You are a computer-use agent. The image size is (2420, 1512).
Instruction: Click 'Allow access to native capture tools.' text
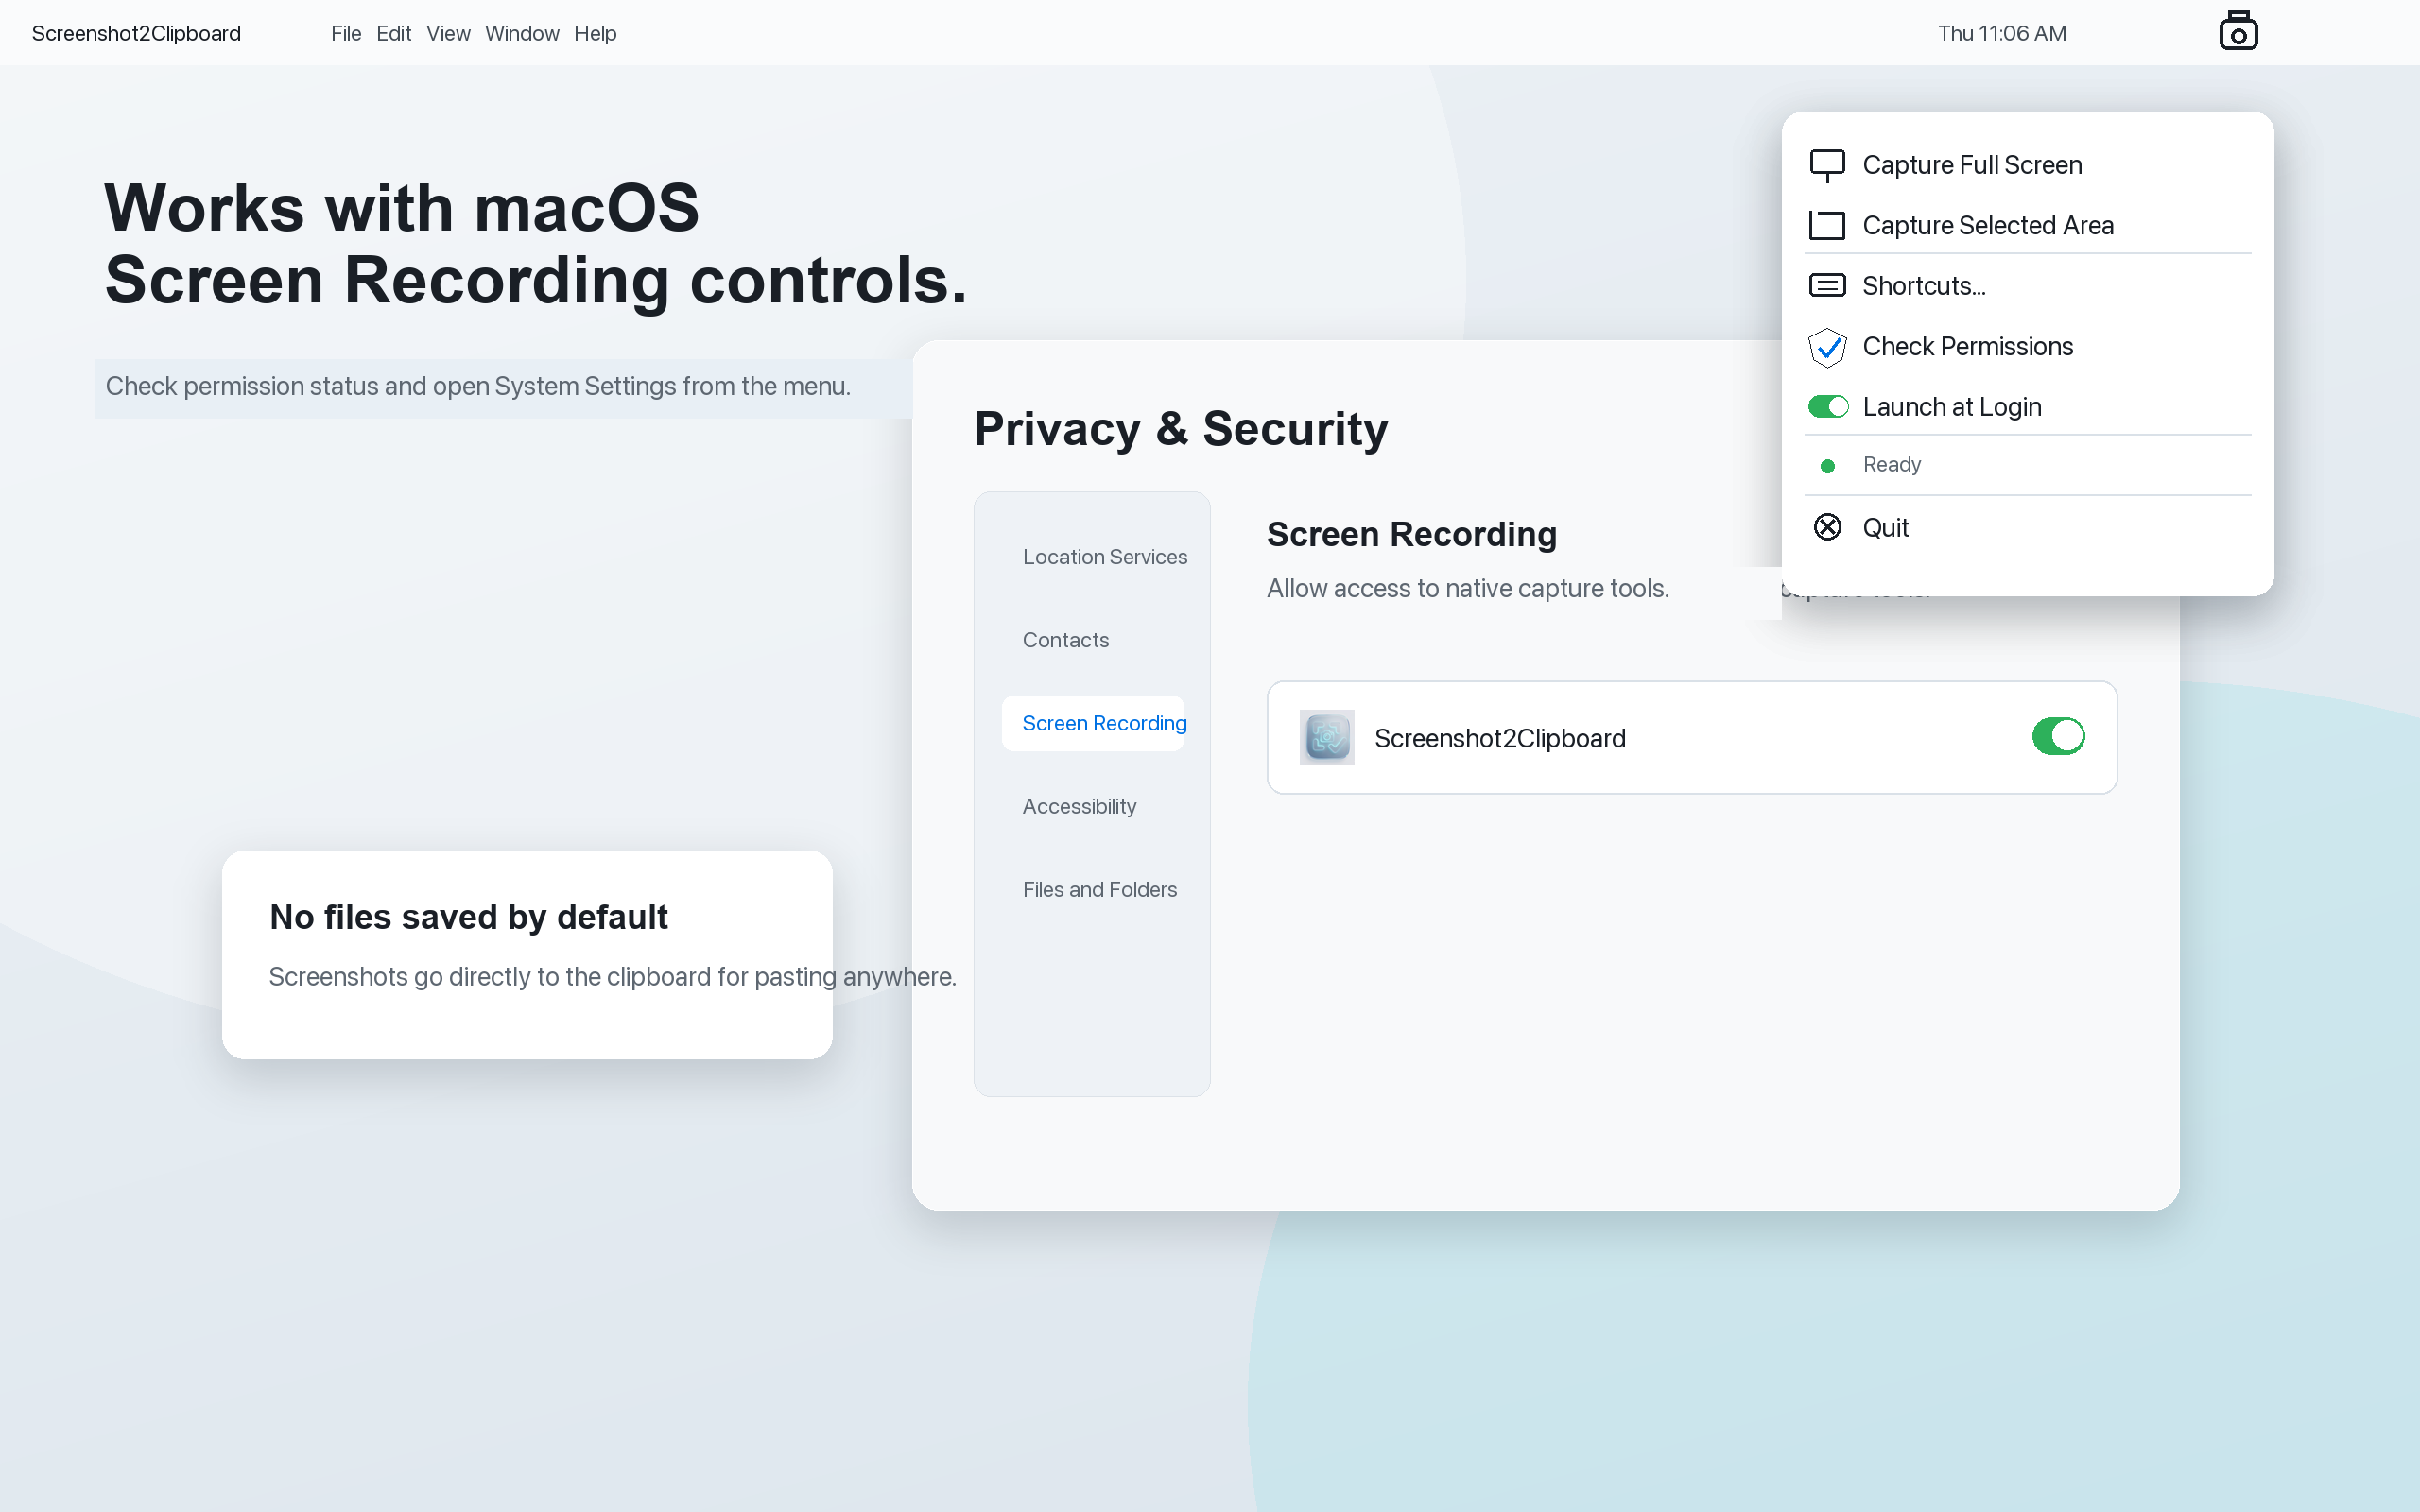1467,588
